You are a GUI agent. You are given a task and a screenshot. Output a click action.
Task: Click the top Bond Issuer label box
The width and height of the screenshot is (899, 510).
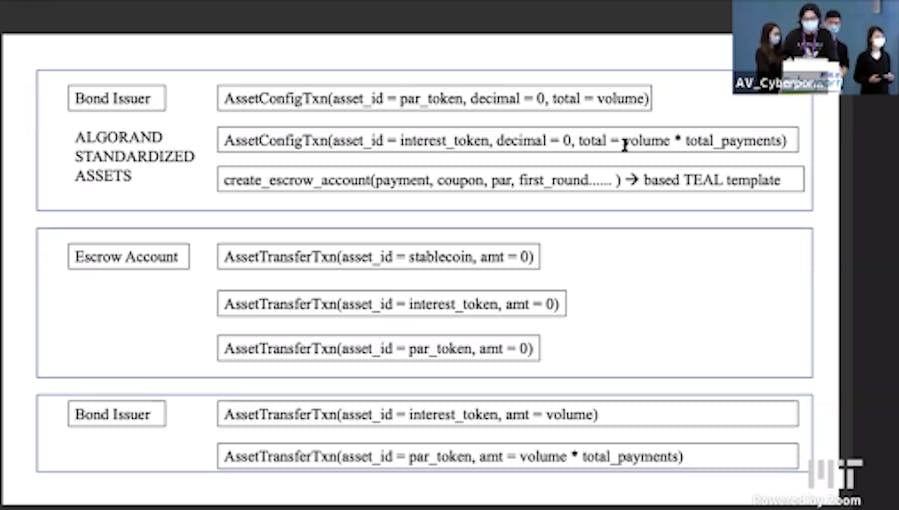[117, 98]
